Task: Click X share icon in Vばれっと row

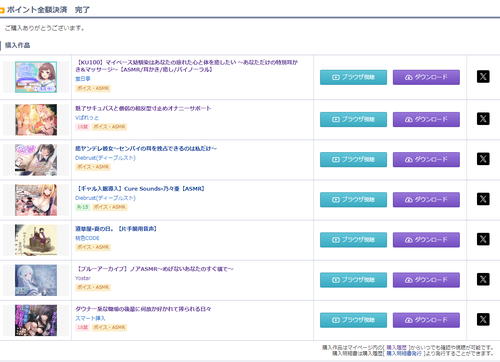Action: (x=483, y=119)
